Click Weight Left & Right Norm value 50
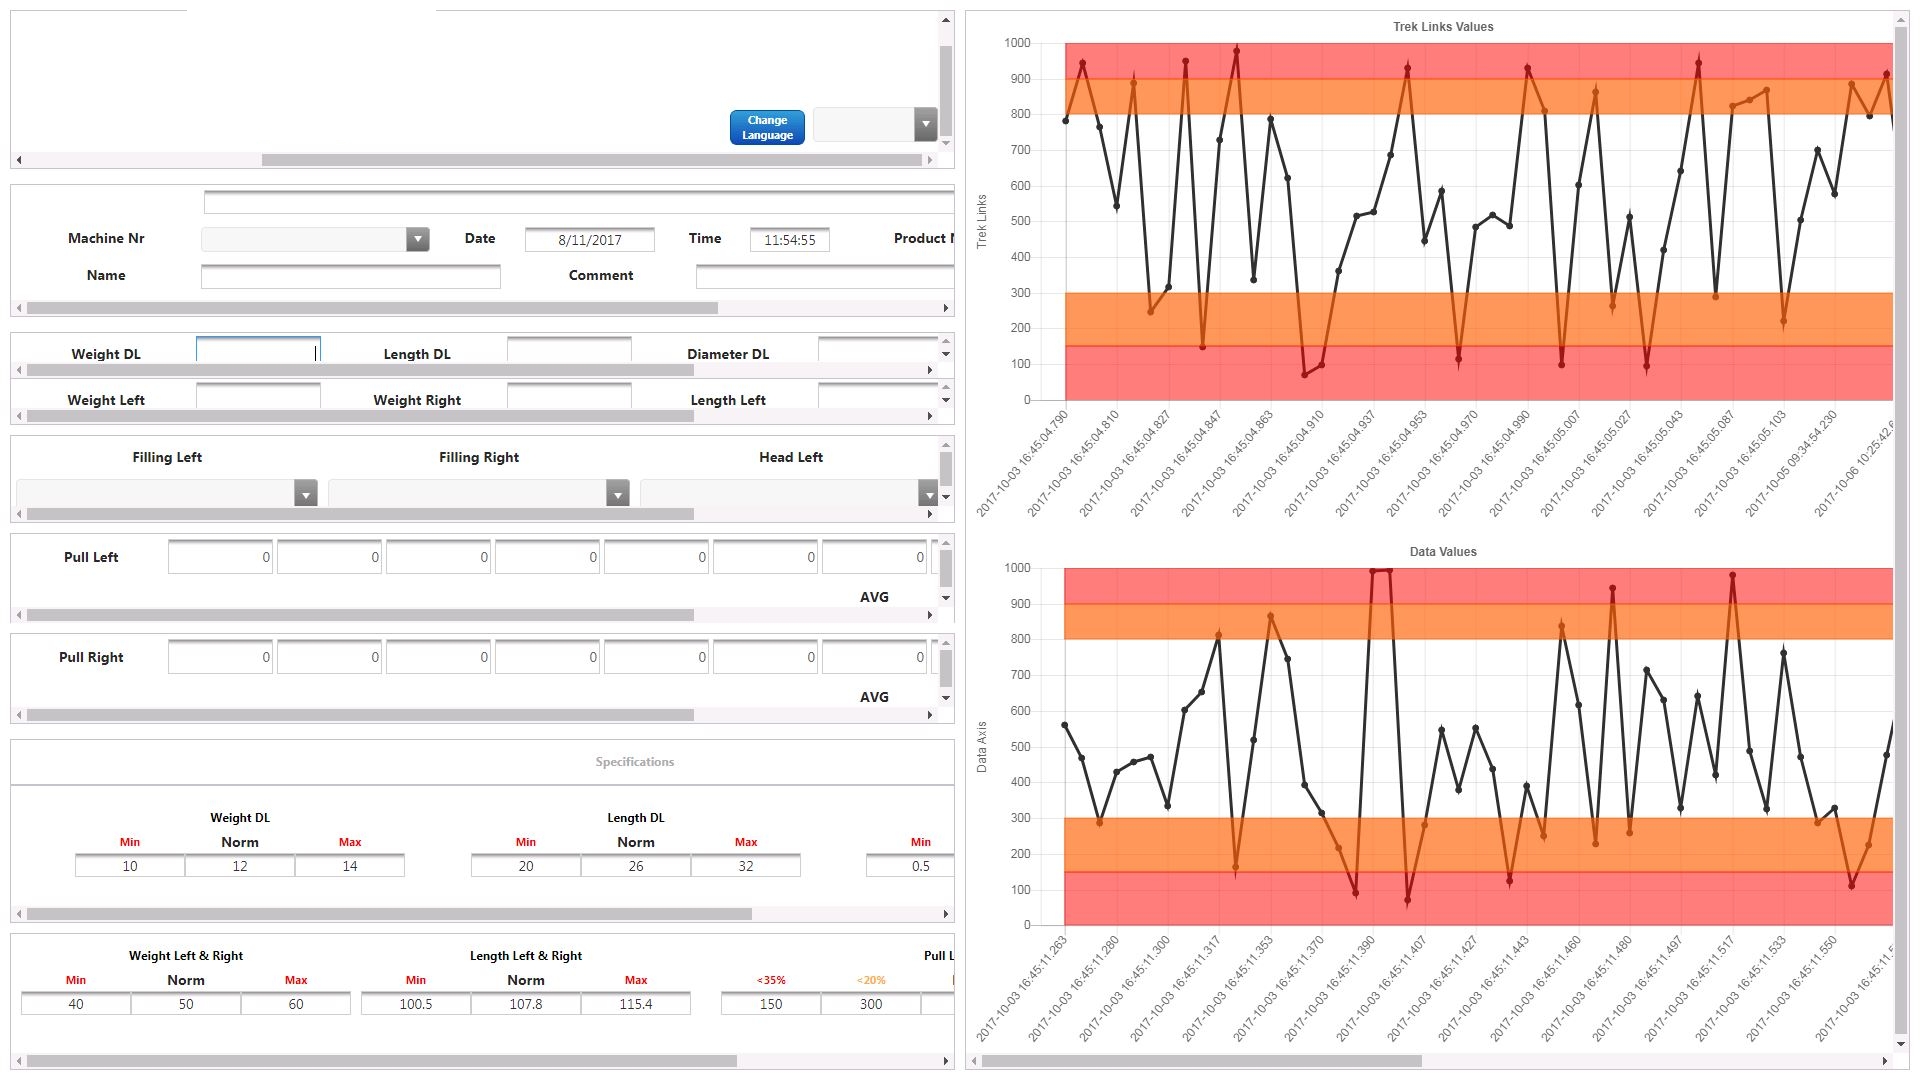The width and height of the screenshot is (1920, 1080). 186,1004
